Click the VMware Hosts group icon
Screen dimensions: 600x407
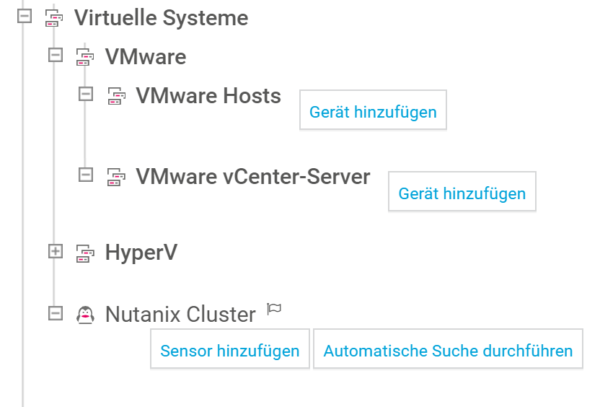click(116, 96)
